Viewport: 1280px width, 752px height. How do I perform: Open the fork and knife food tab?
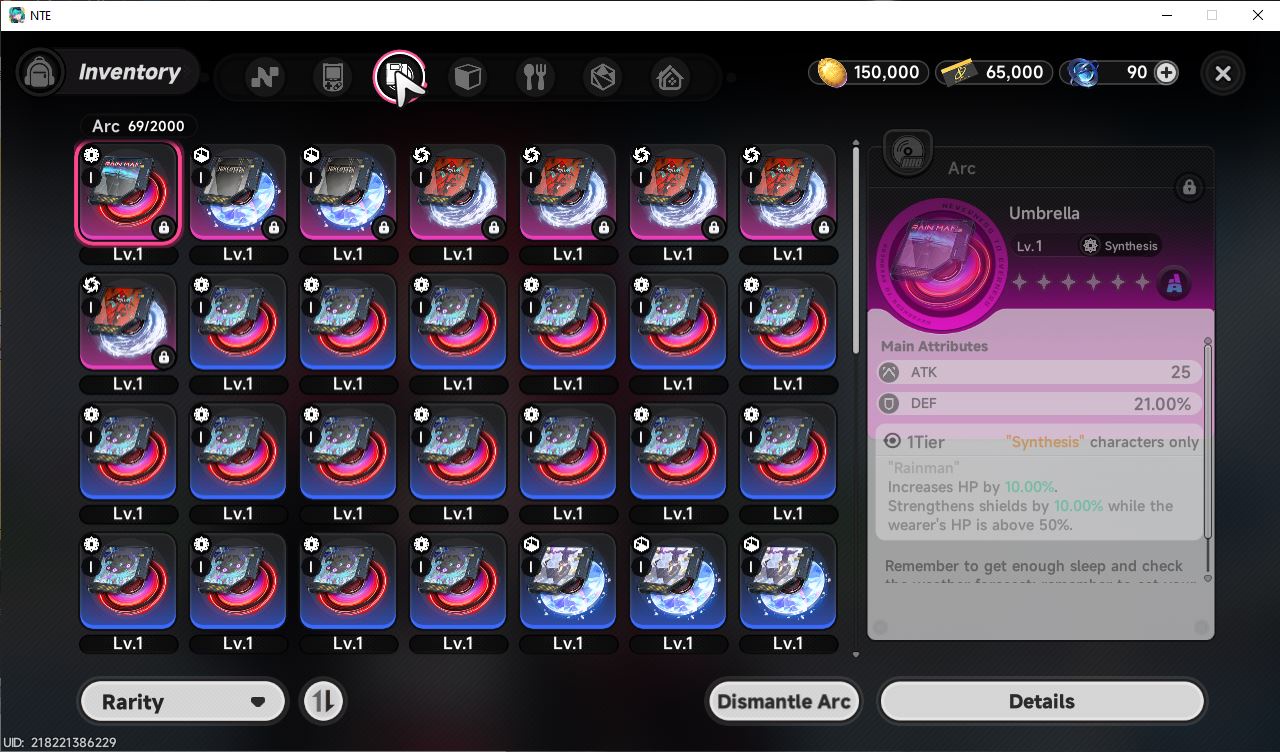tap(535, 77)
